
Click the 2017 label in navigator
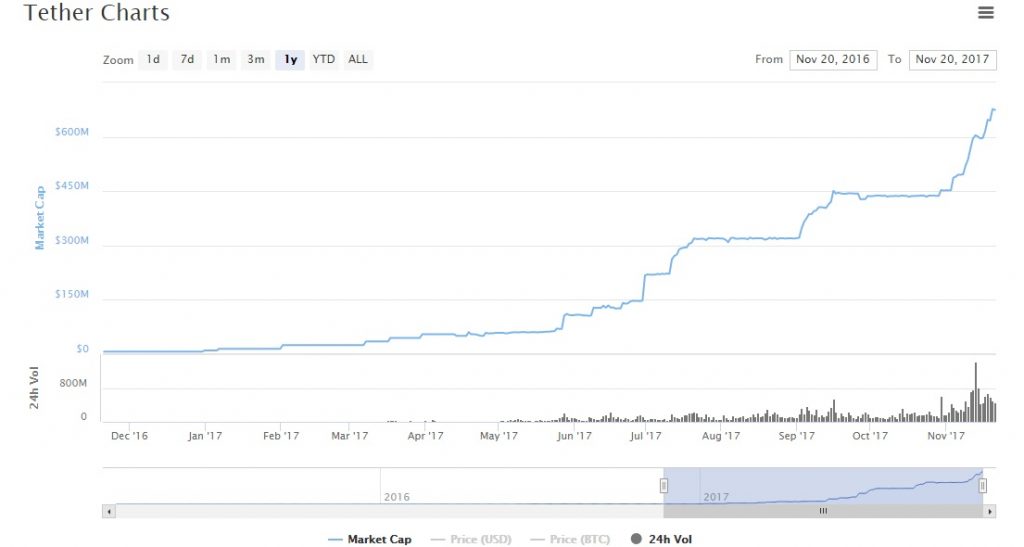click(716, 497)
